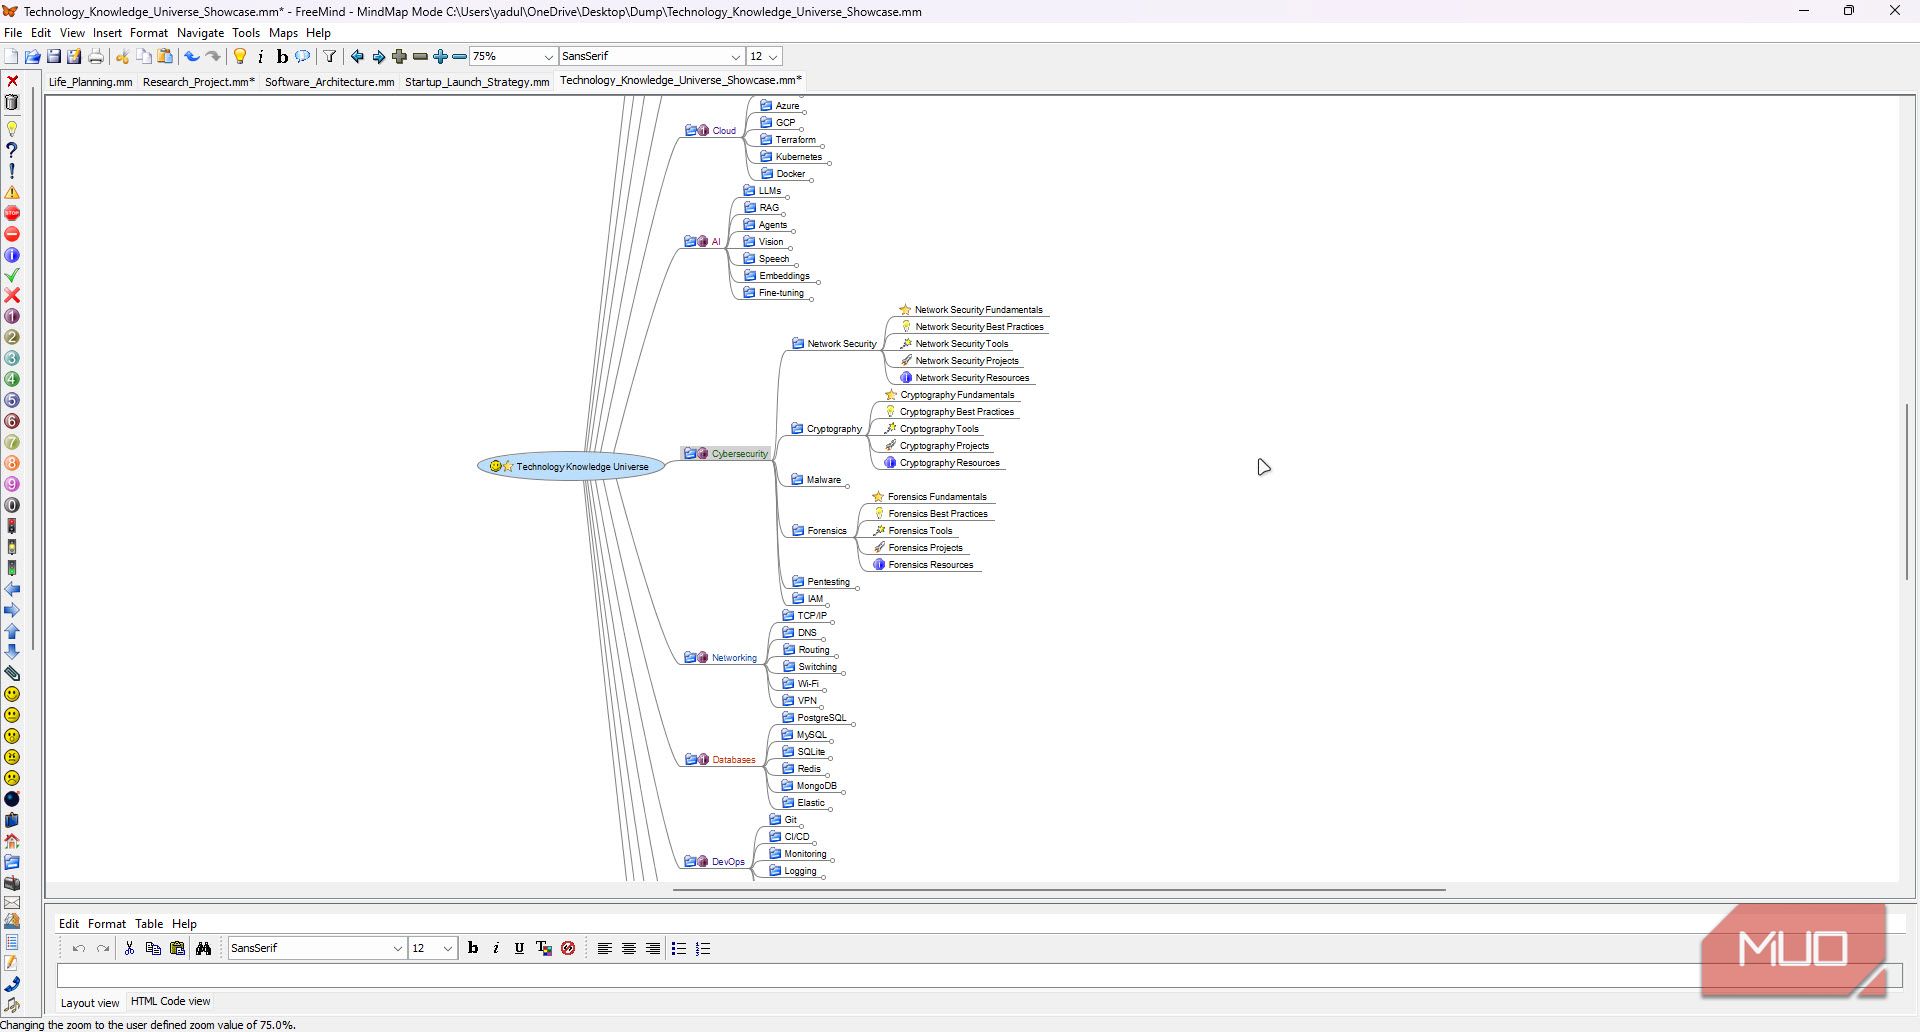Toggle bold in the note editor
This screenshot has height=1032, width=1920.
(473, 949)
